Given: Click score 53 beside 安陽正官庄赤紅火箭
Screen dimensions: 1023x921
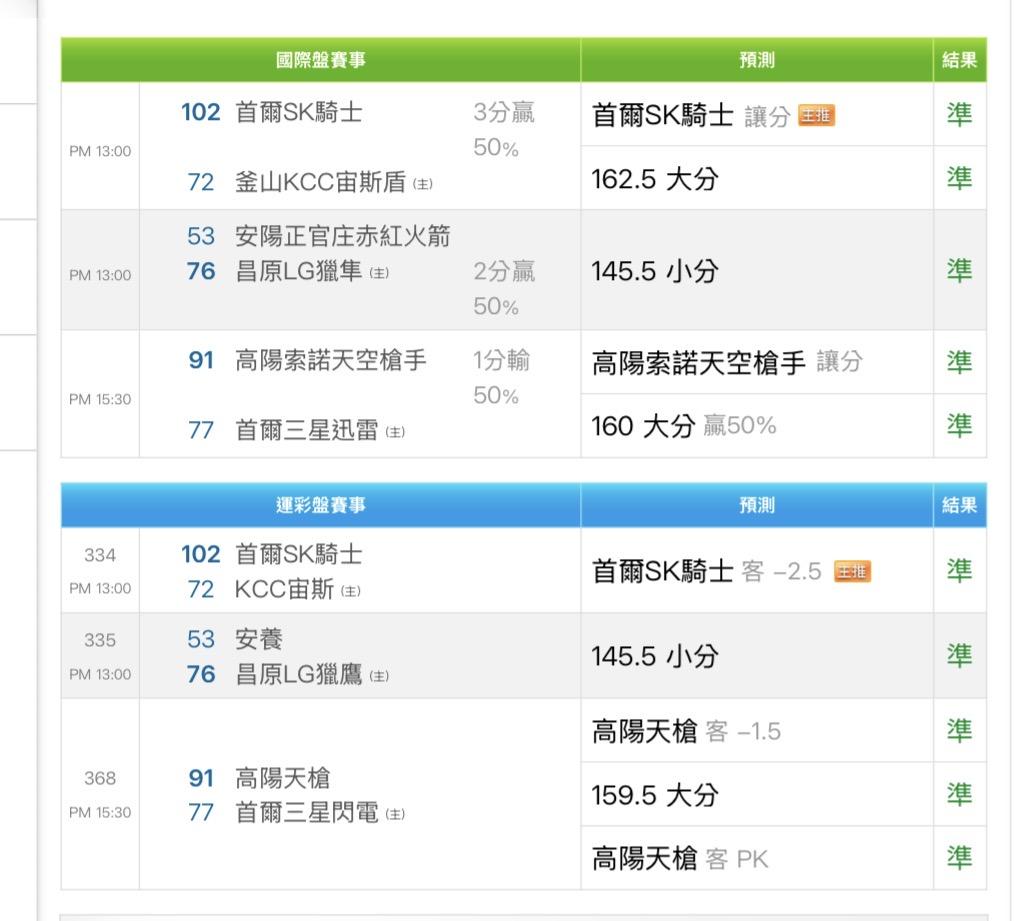Looking at the screenshot, I should coord(201,236).
